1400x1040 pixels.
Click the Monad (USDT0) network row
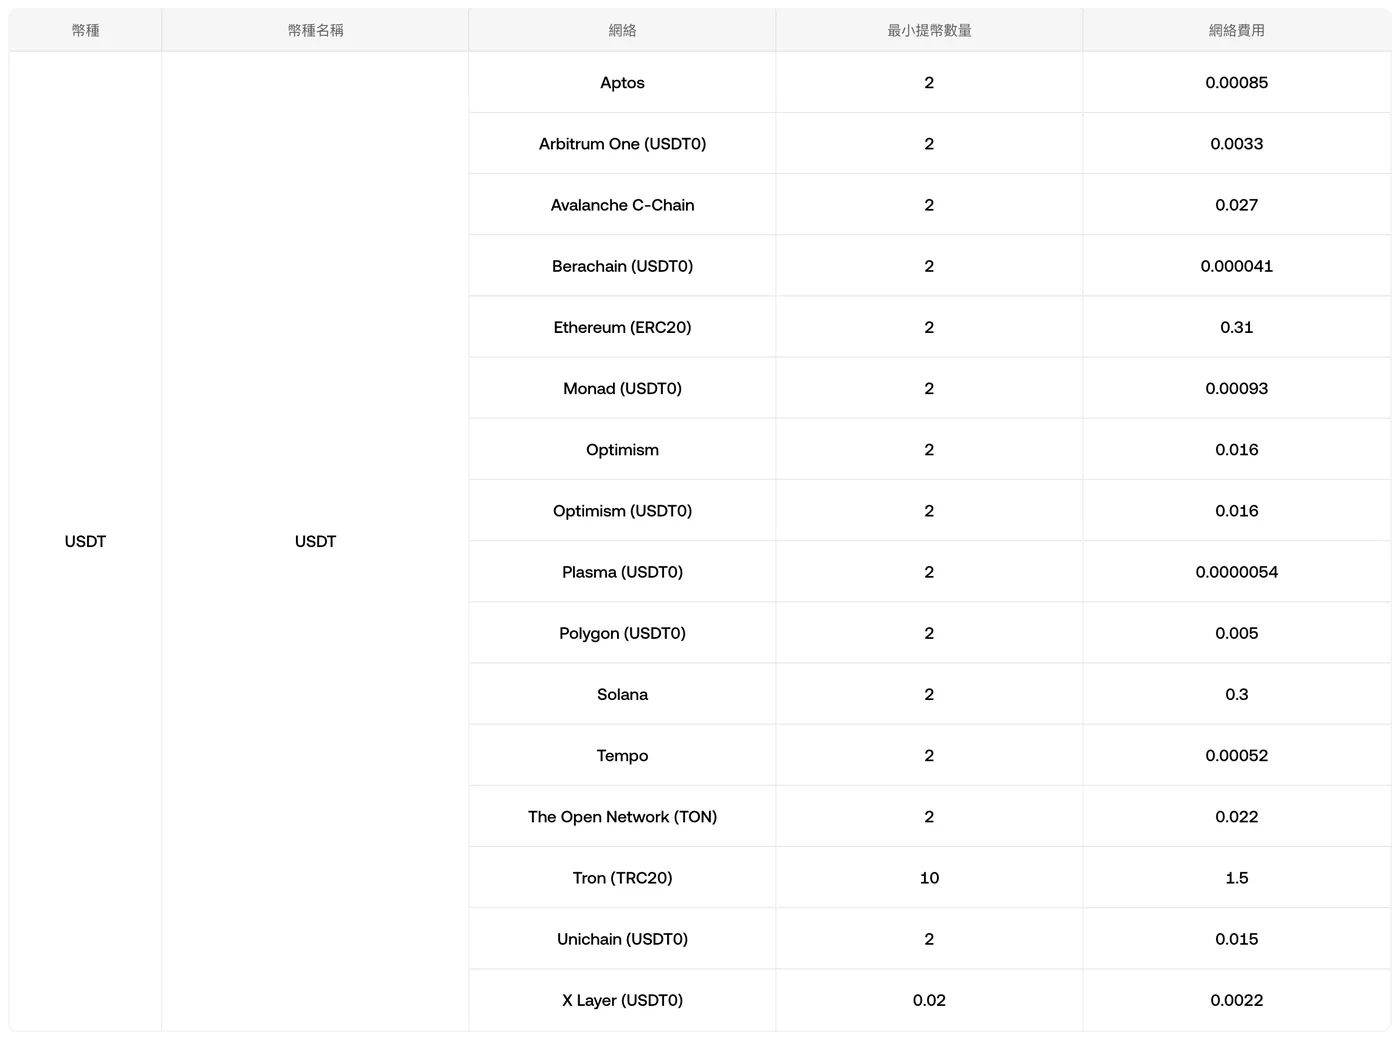point(929,388)
